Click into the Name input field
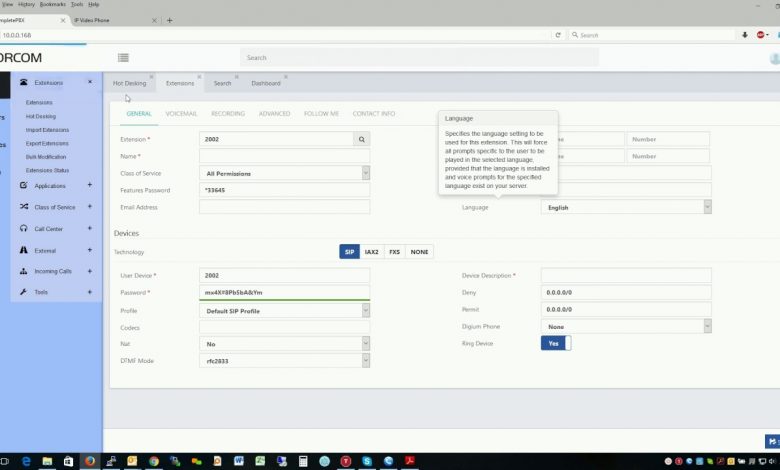The height and width of the screenshot is (470, 780). pos(284,156)
